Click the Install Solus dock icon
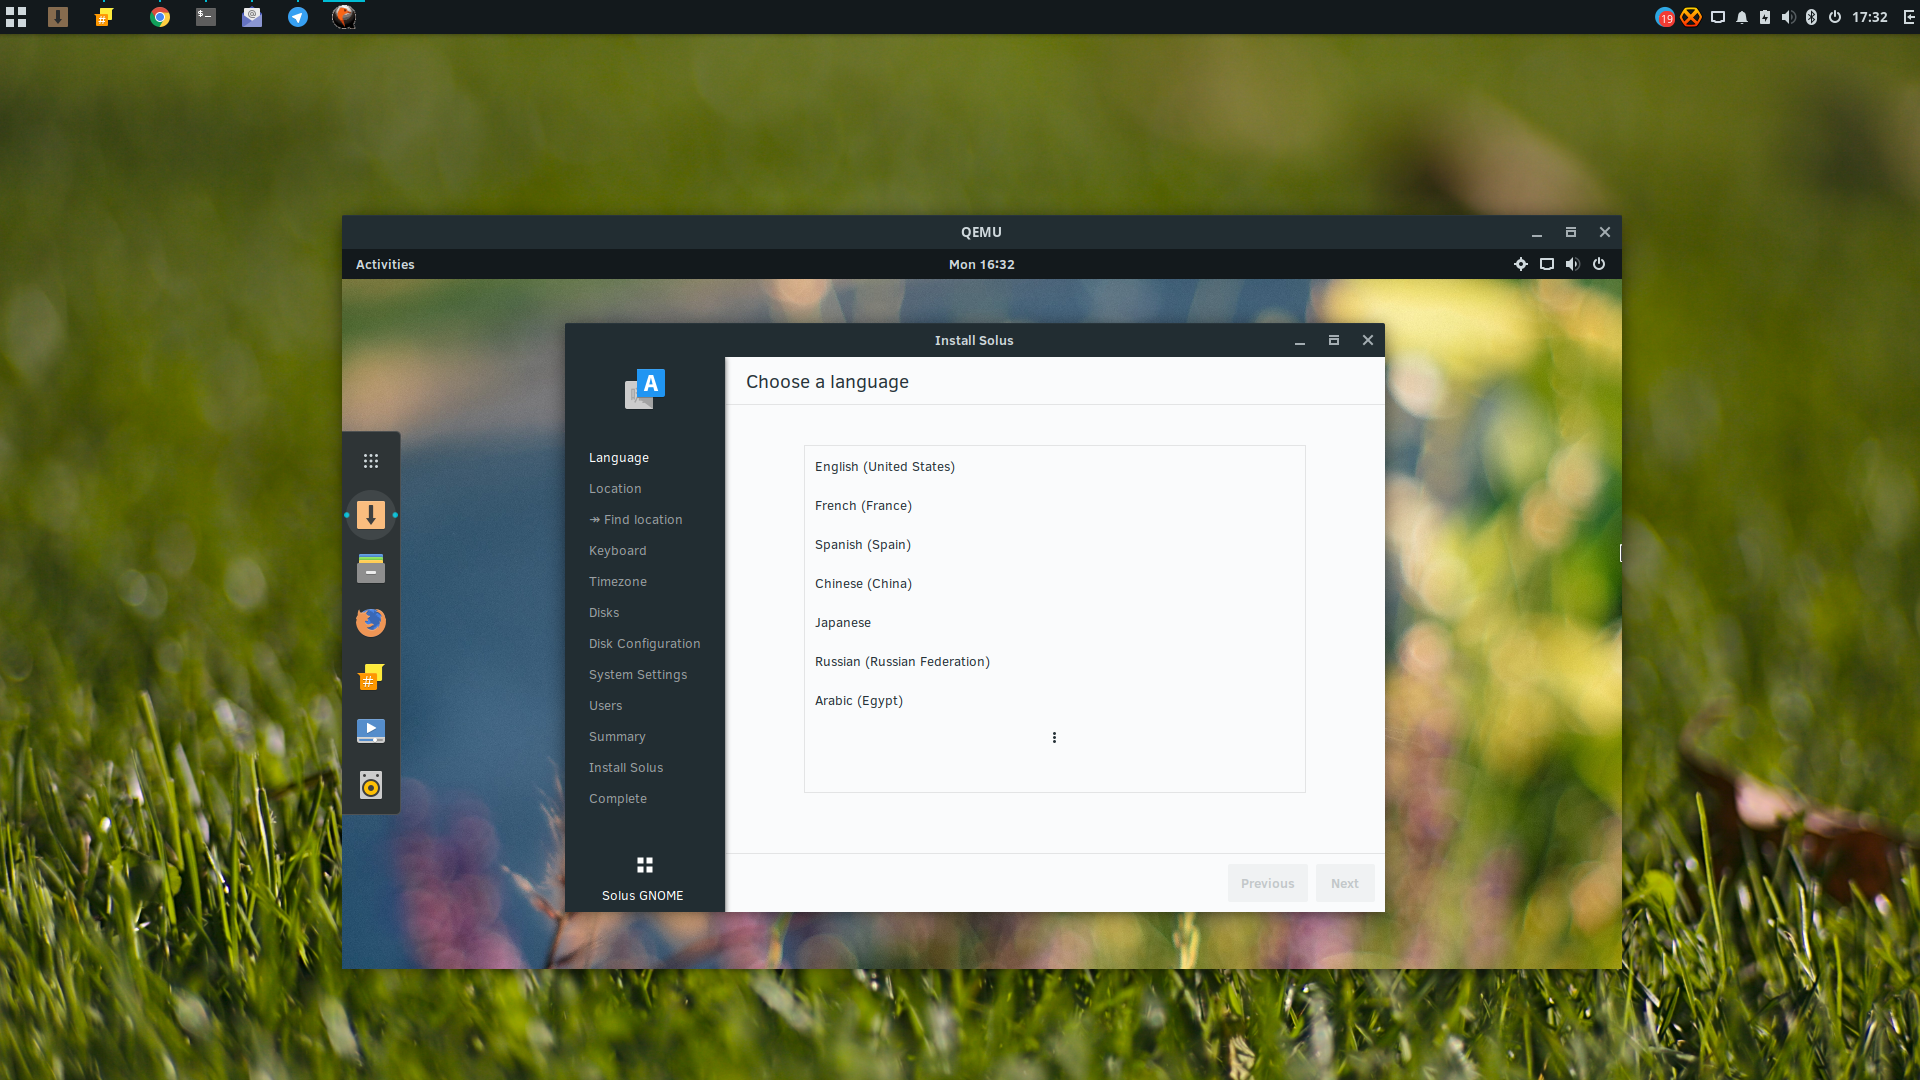This screenshot has width=1920, height=1080. 371,515
